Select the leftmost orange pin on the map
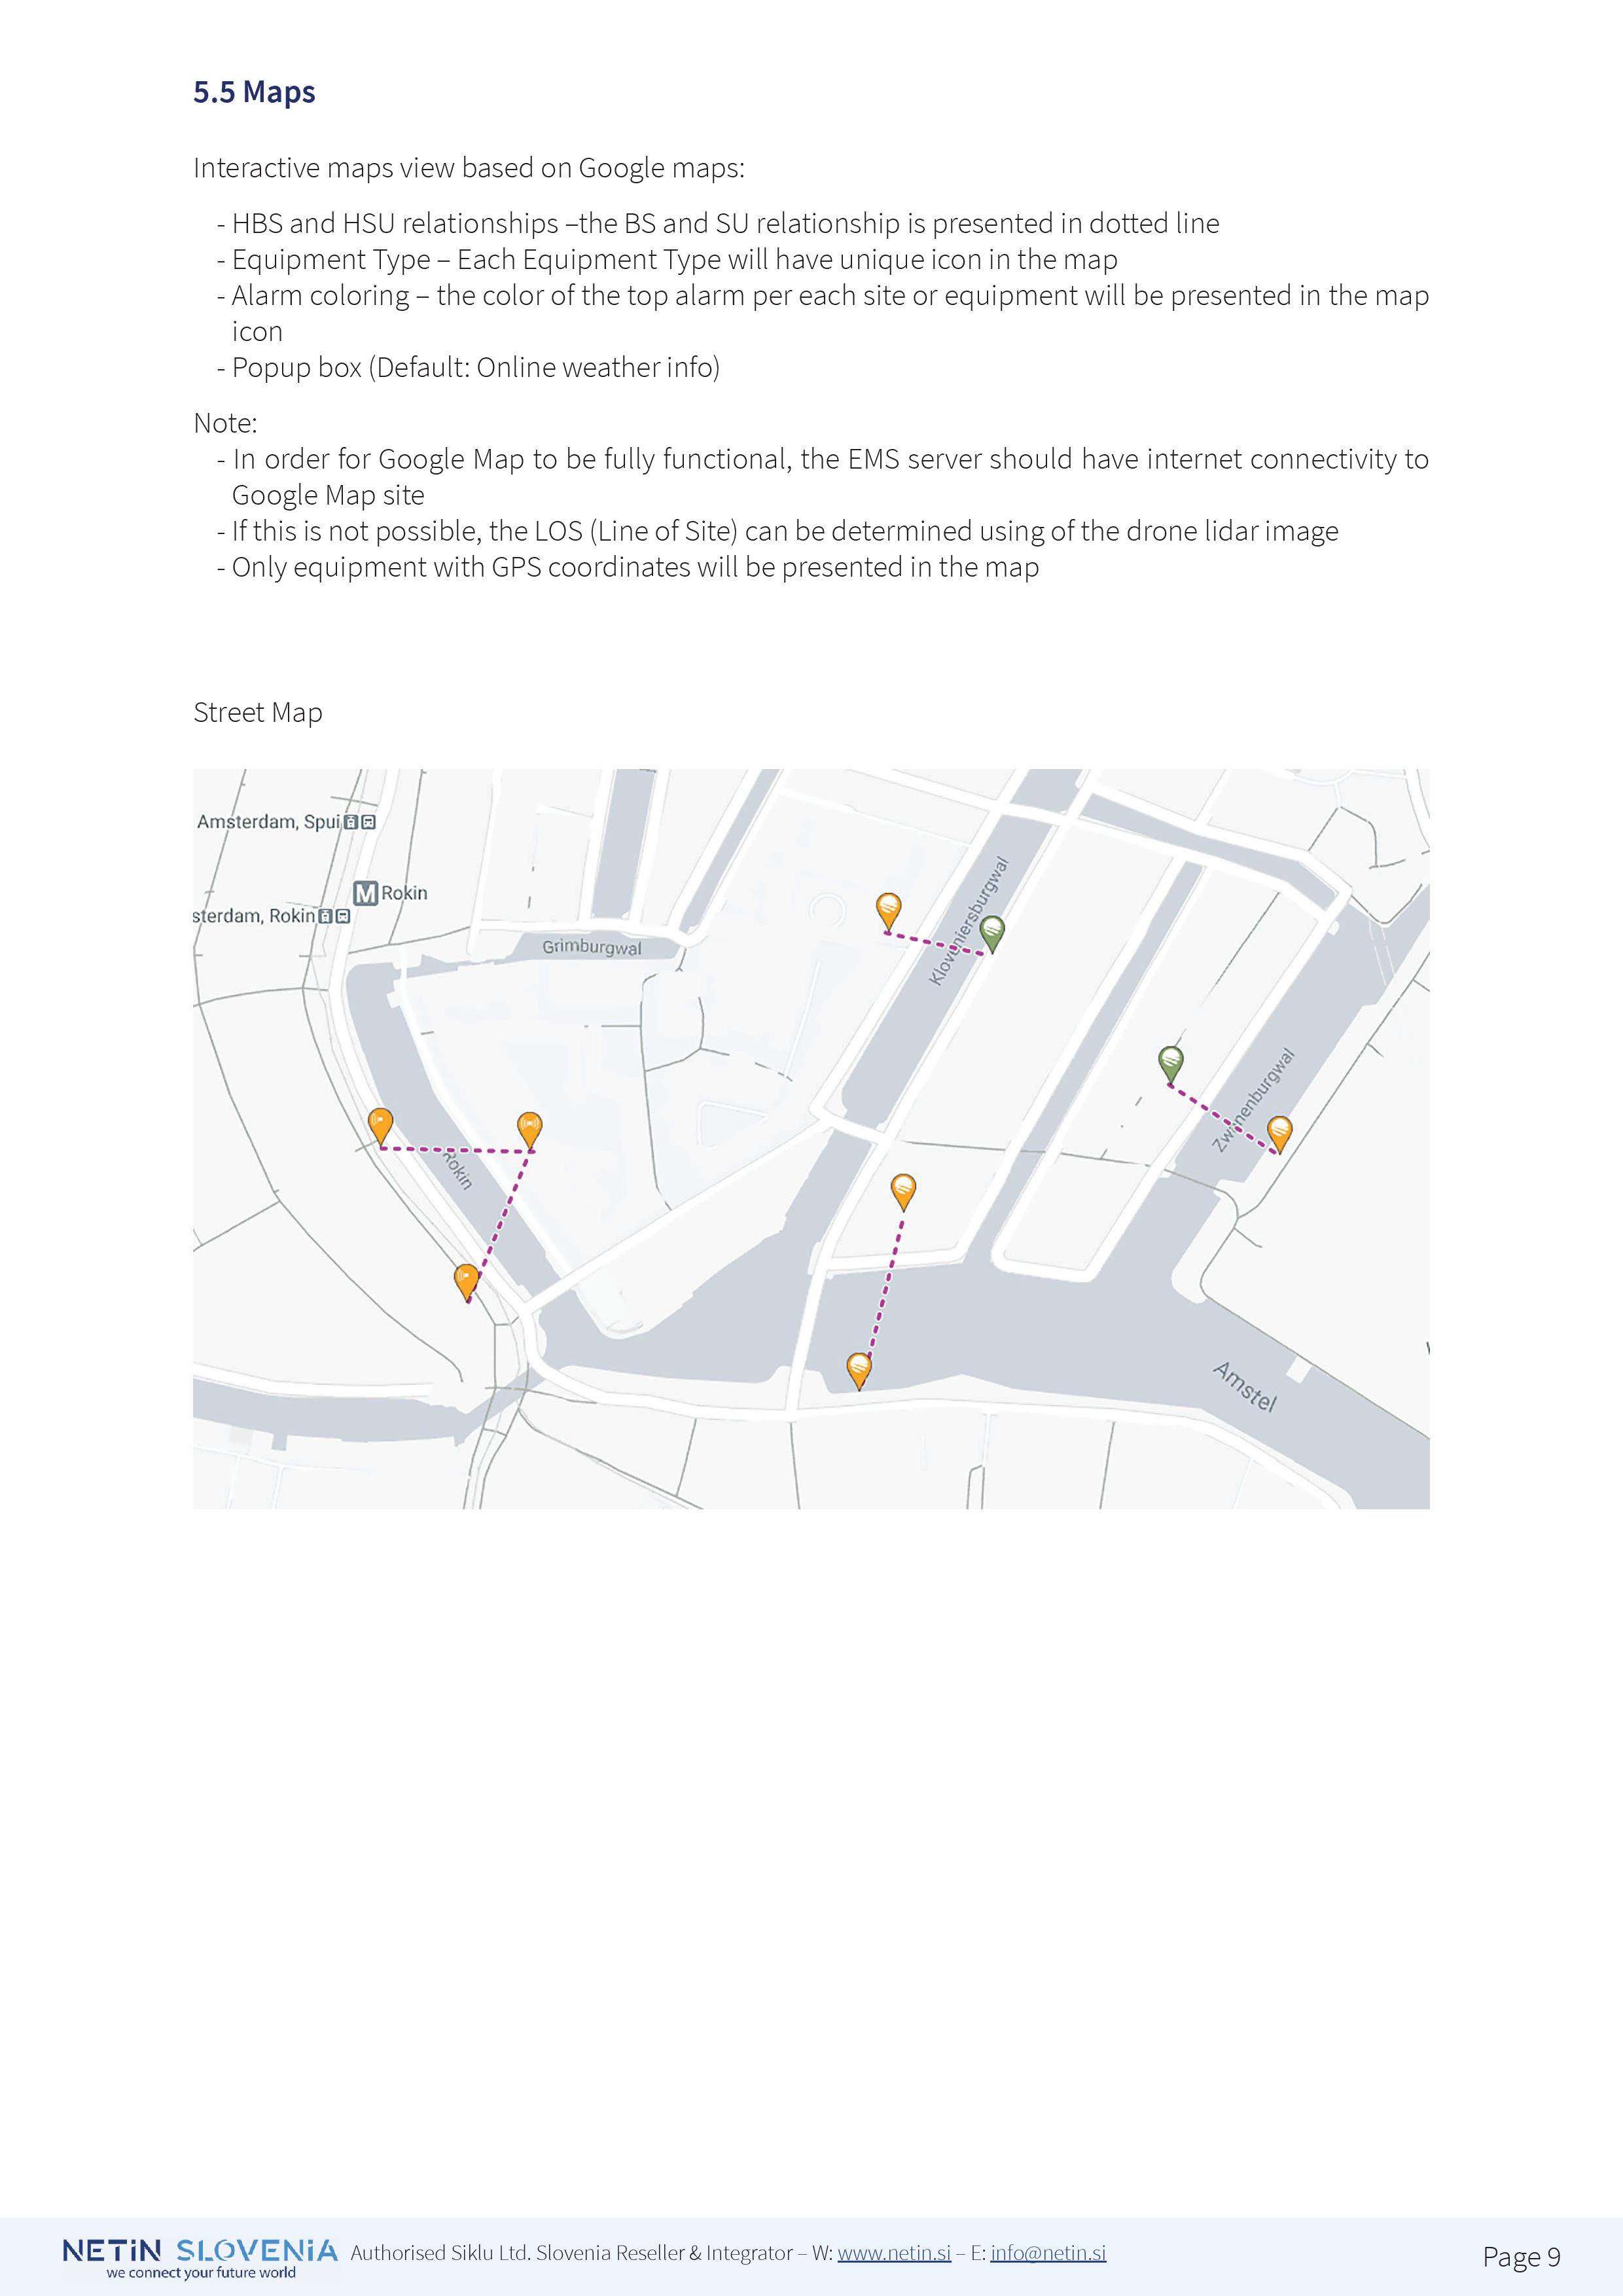This screenshot has height=2296, width=1623. pyautogui.click(x=380, y=1124)
